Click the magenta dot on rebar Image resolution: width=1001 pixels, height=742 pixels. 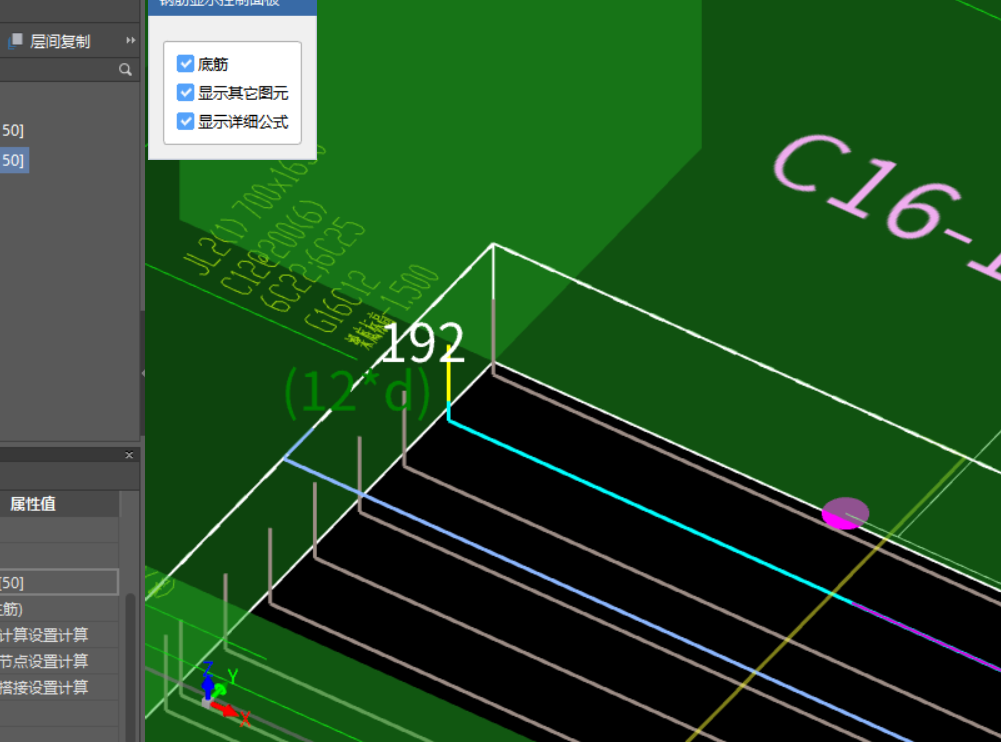[x=845, y=513]
